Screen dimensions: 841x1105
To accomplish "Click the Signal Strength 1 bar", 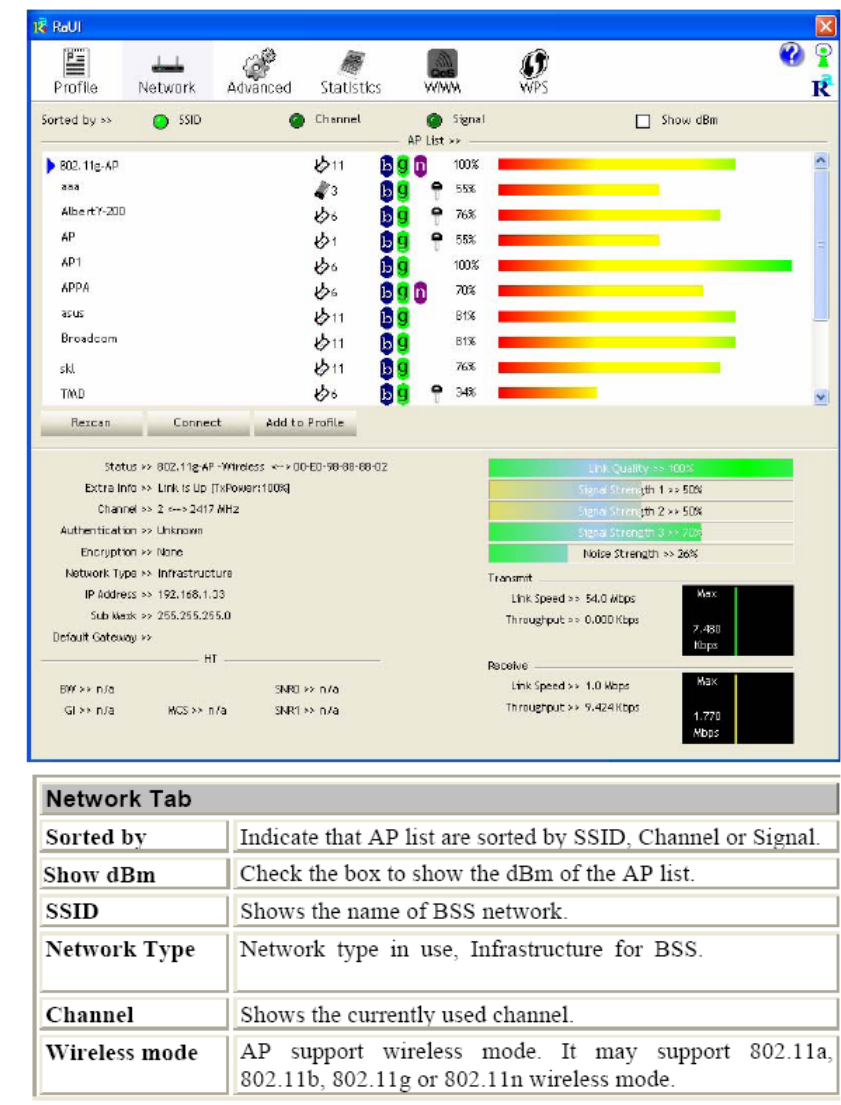I will [x=641, y=490].
